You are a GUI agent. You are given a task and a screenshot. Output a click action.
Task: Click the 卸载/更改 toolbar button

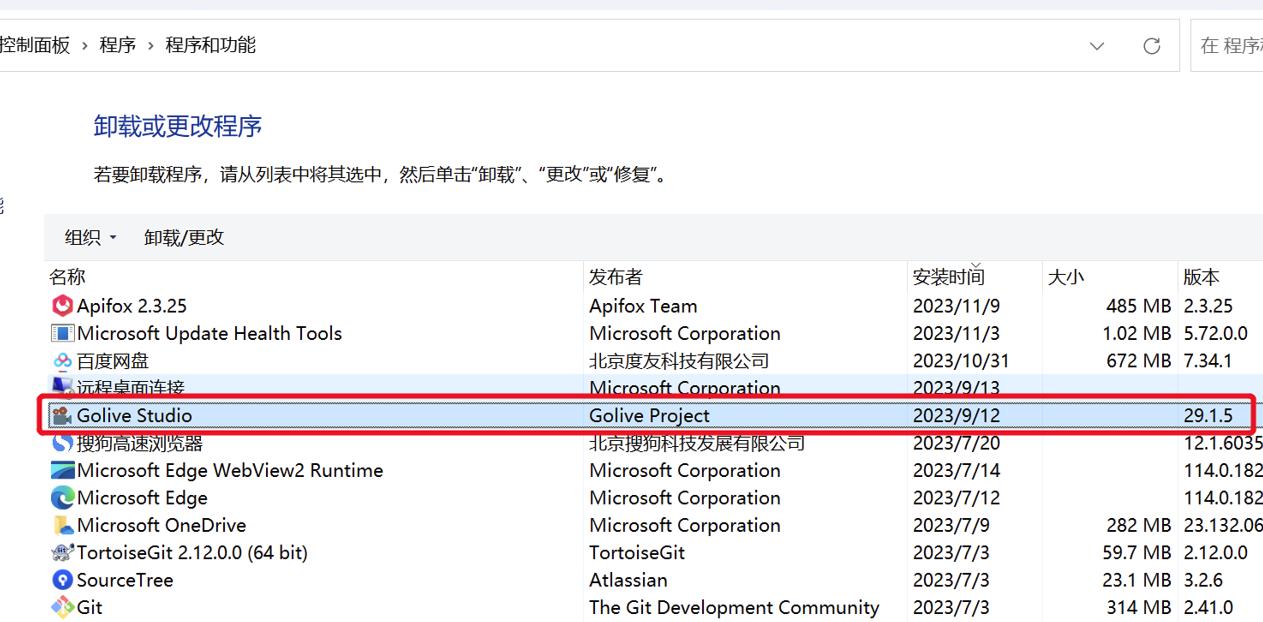(x=184, y=238)
